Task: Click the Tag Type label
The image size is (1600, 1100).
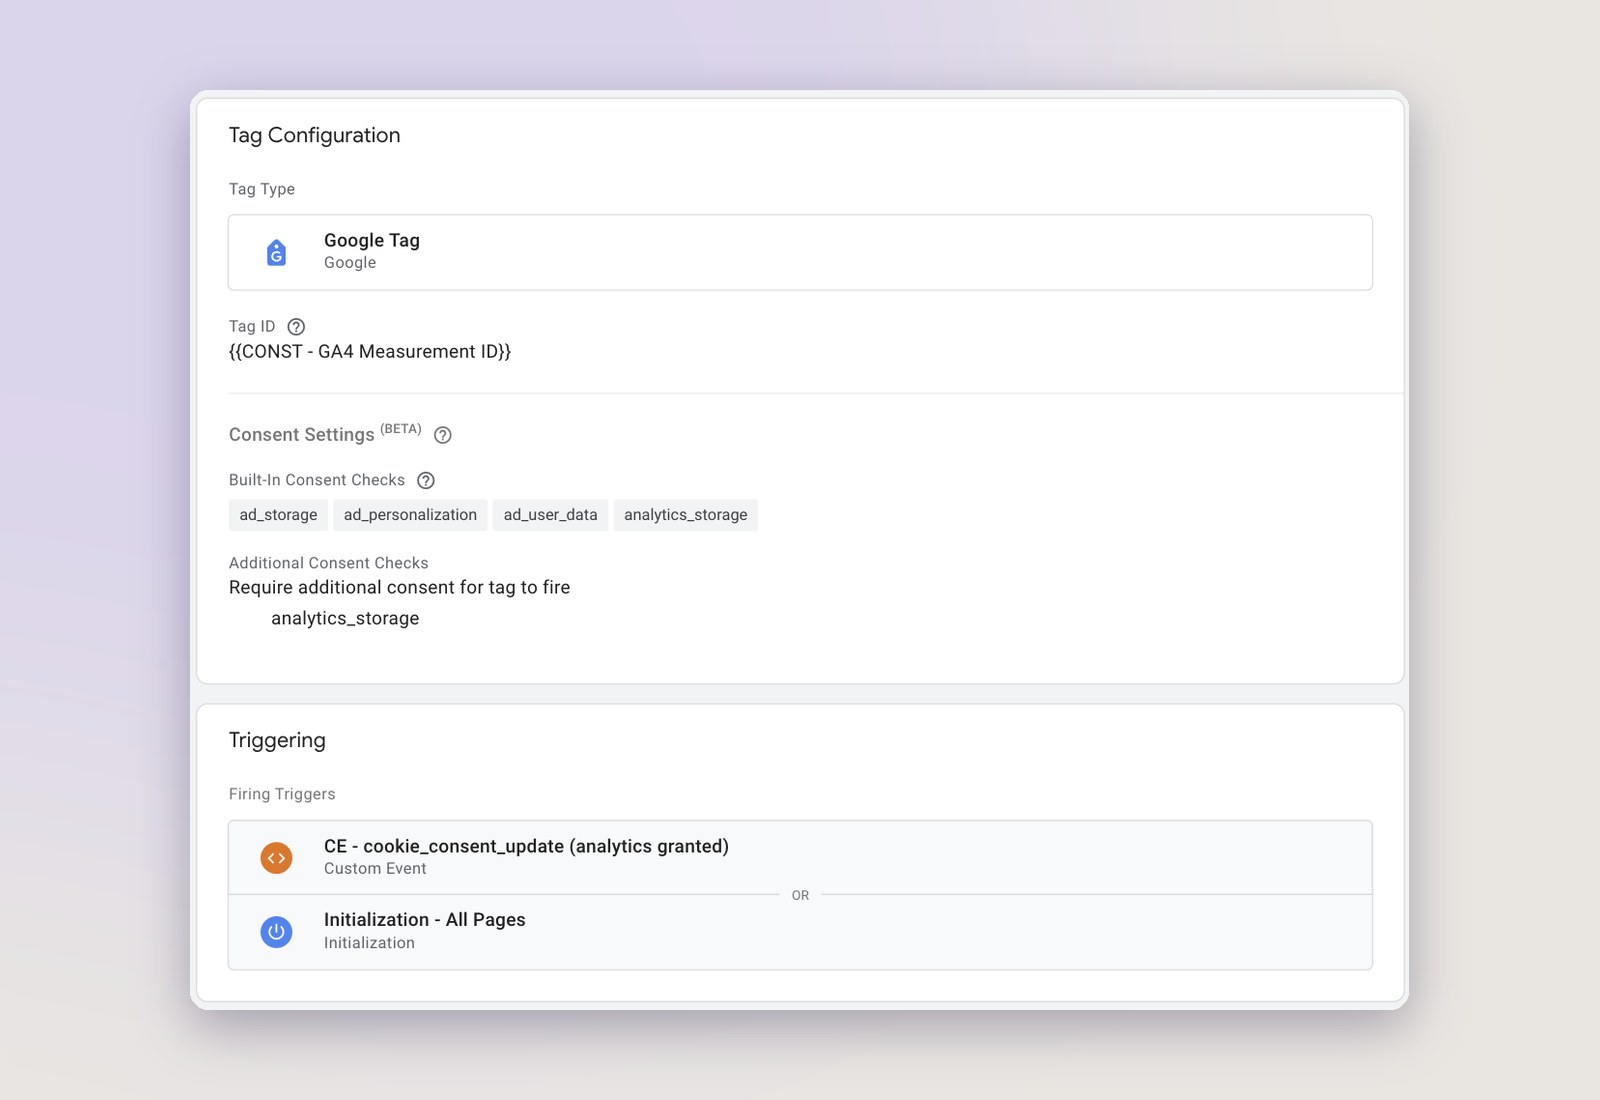Action: pos(262,189)
